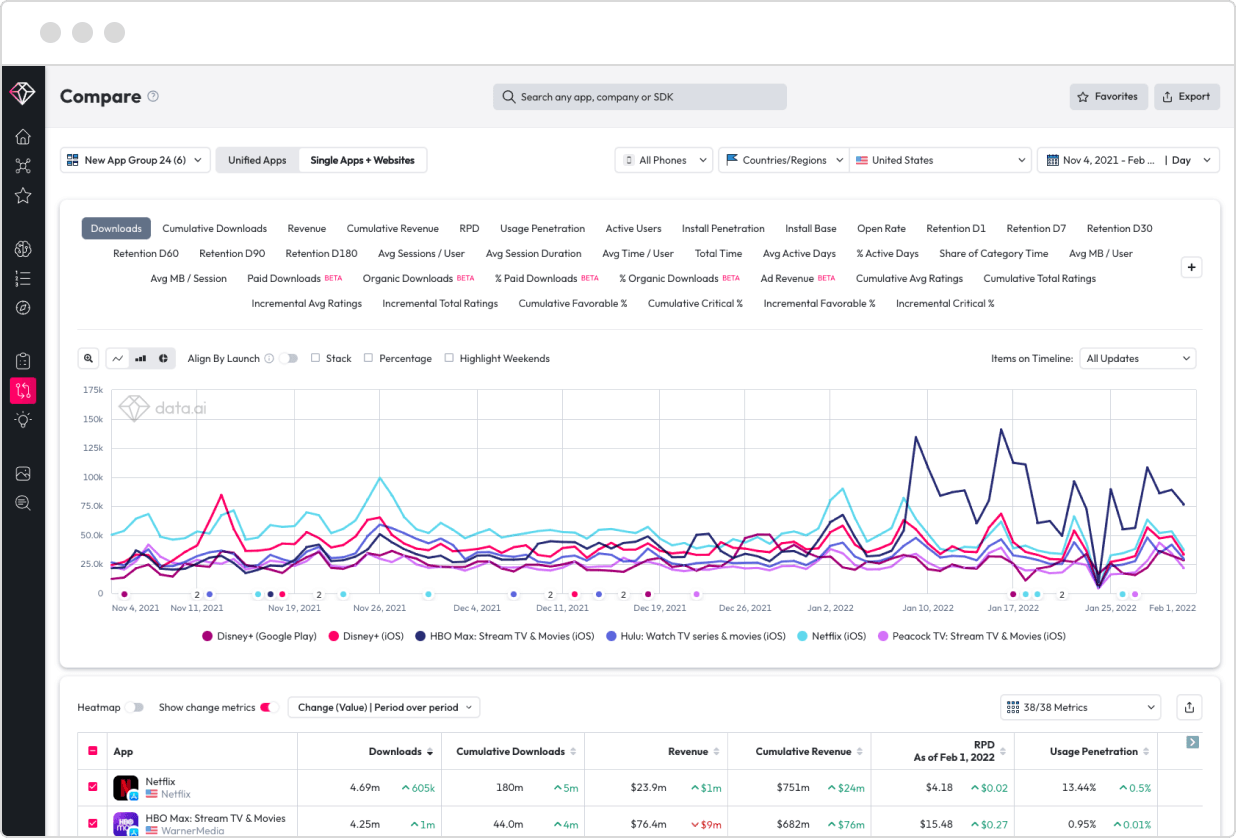
Task: Click the table share/export icon
Action: point(1189,707)
